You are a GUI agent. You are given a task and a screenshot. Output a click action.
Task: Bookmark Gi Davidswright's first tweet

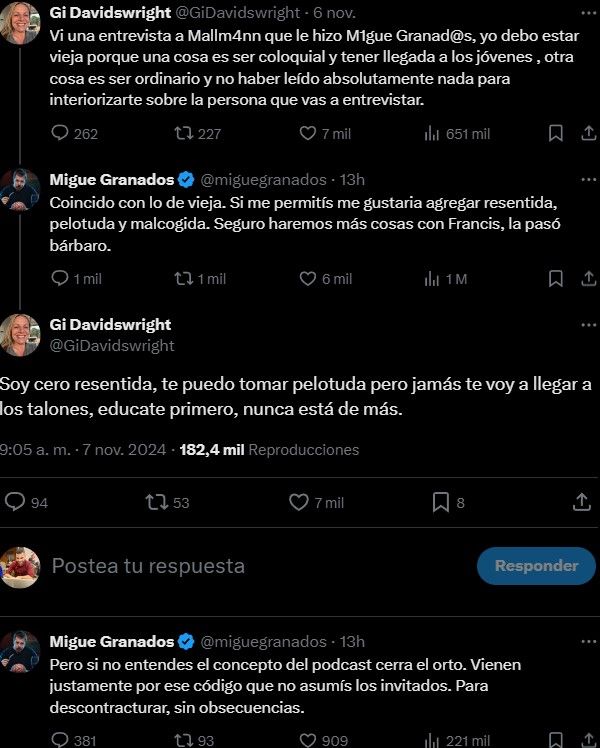click(556, 134)
